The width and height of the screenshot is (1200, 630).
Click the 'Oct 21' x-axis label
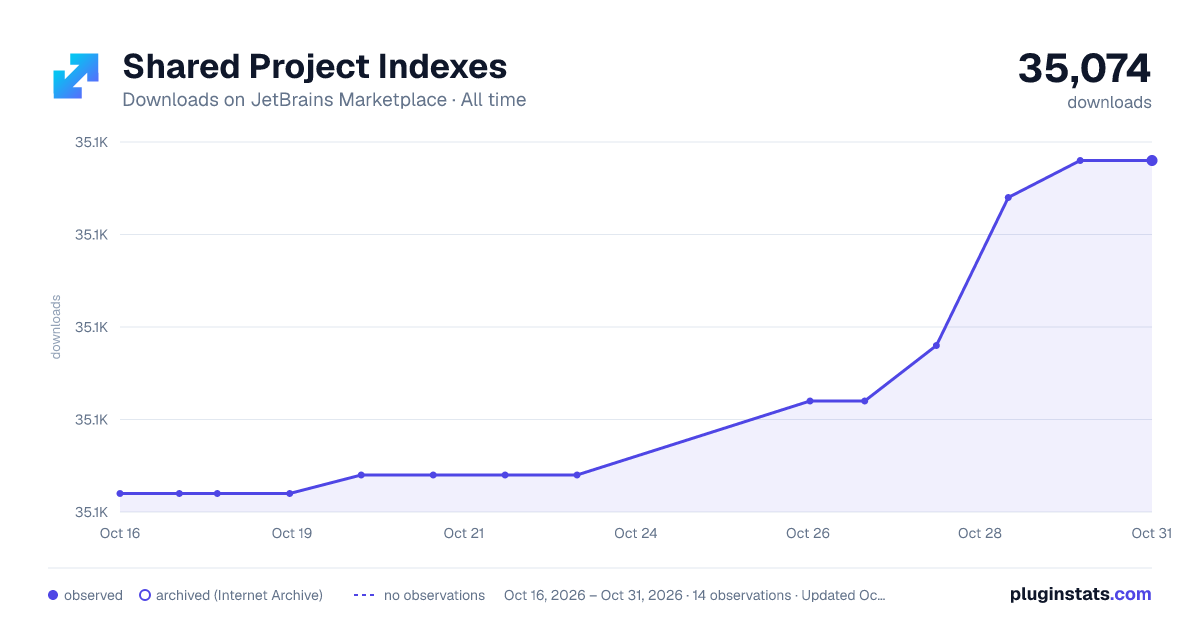pyautogui.click(x=464, y=533)
